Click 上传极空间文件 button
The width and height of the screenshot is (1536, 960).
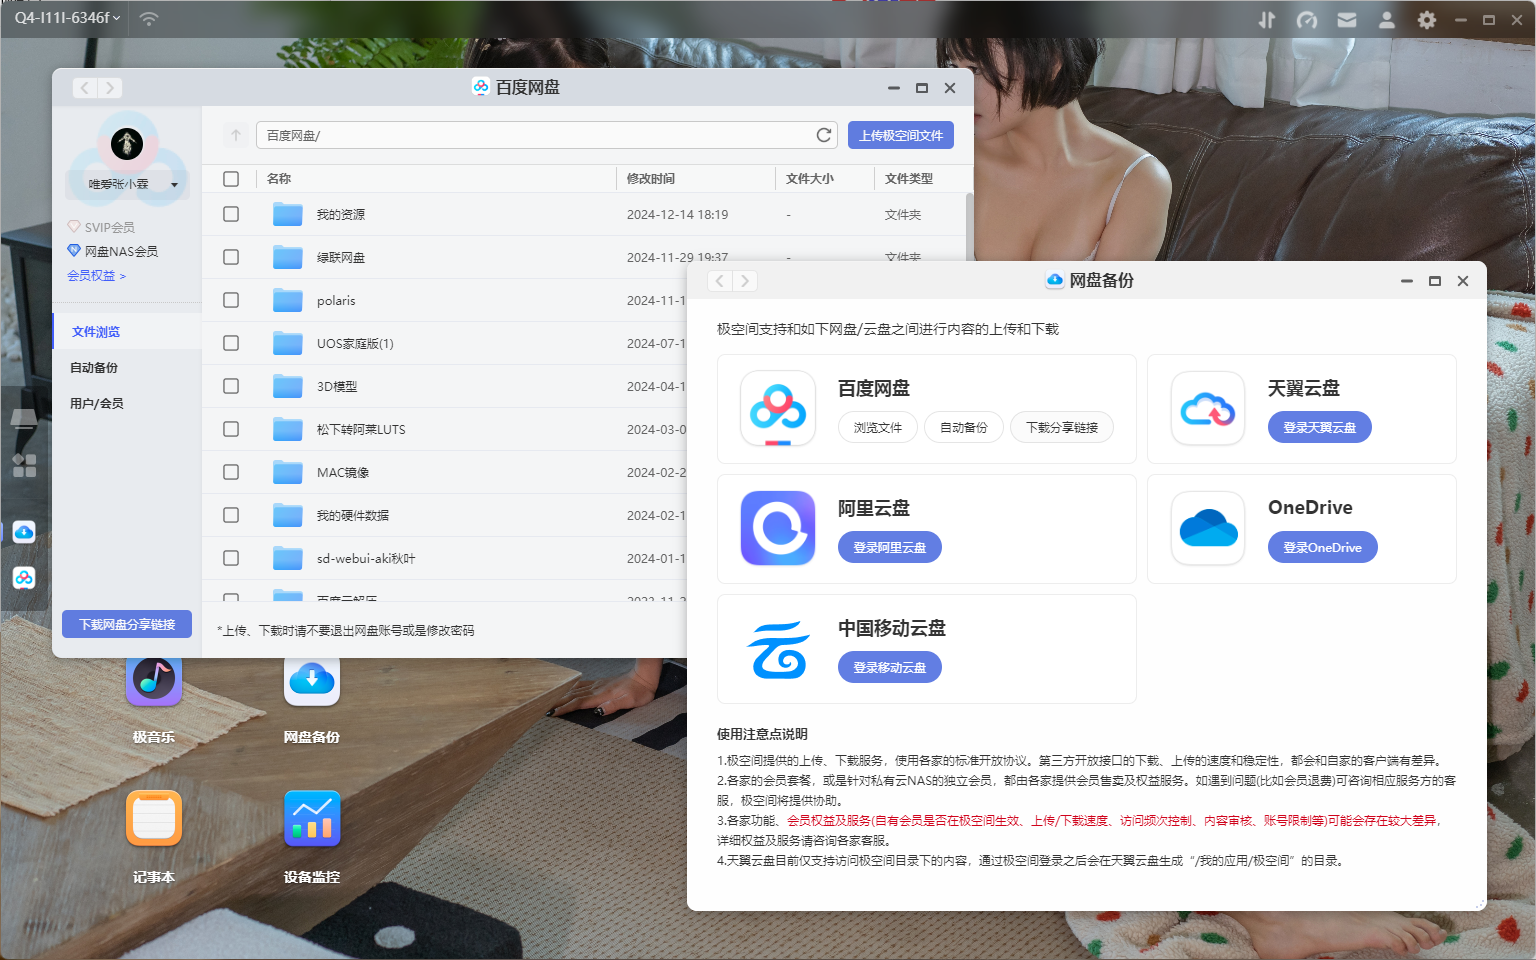(x=901, y=135)
